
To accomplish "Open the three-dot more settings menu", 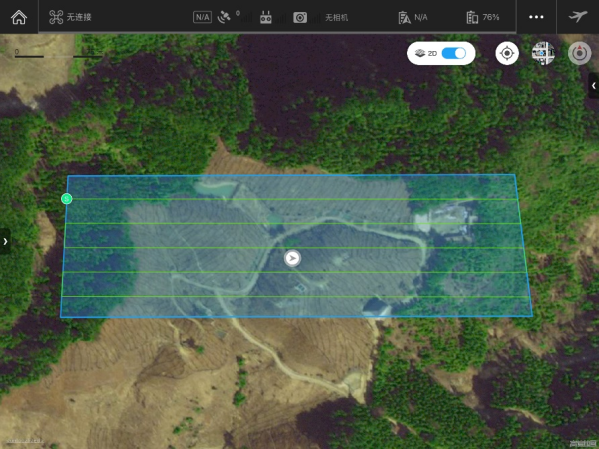I will point(536,17).
